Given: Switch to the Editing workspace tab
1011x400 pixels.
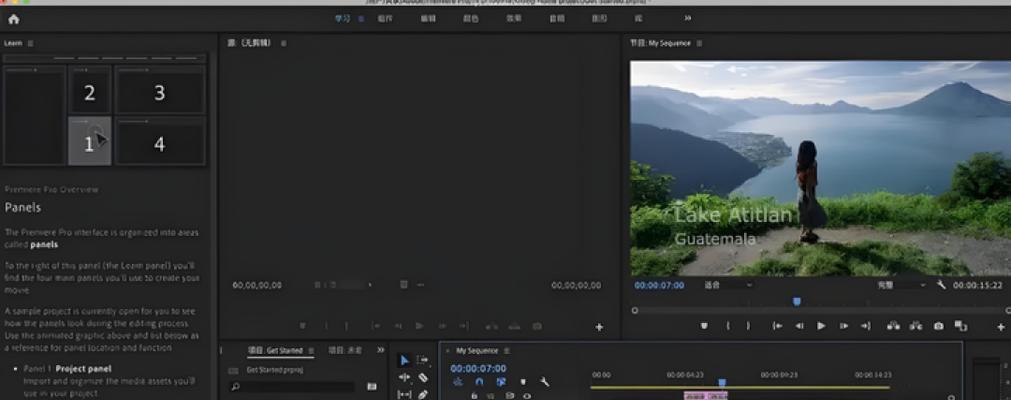Looking at the screenshot, I should click(x=428, y=19).
